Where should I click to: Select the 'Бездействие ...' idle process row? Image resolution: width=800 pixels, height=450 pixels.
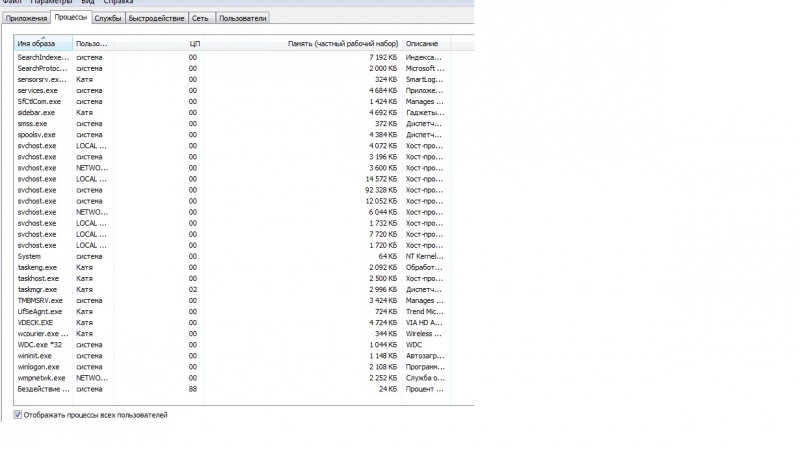coord(232,389)
